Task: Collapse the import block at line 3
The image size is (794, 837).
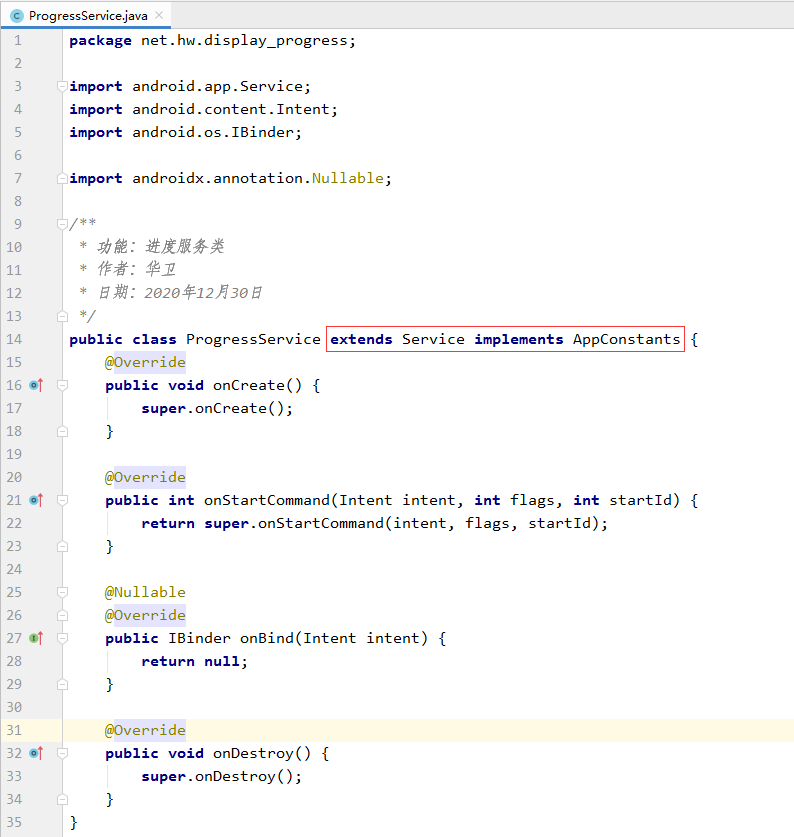Action: point(62,86)
